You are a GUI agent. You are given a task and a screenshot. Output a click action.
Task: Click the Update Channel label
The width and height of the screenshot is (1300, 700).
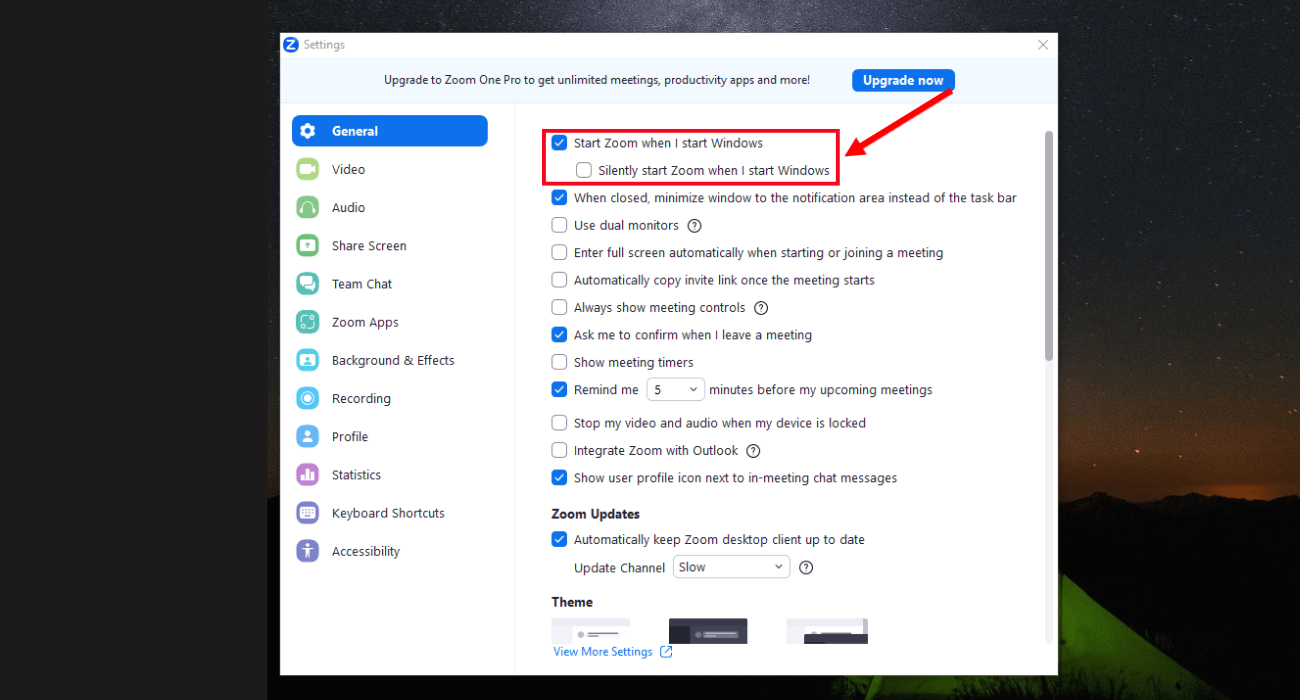pyautogui.click(x=619, y=568)
